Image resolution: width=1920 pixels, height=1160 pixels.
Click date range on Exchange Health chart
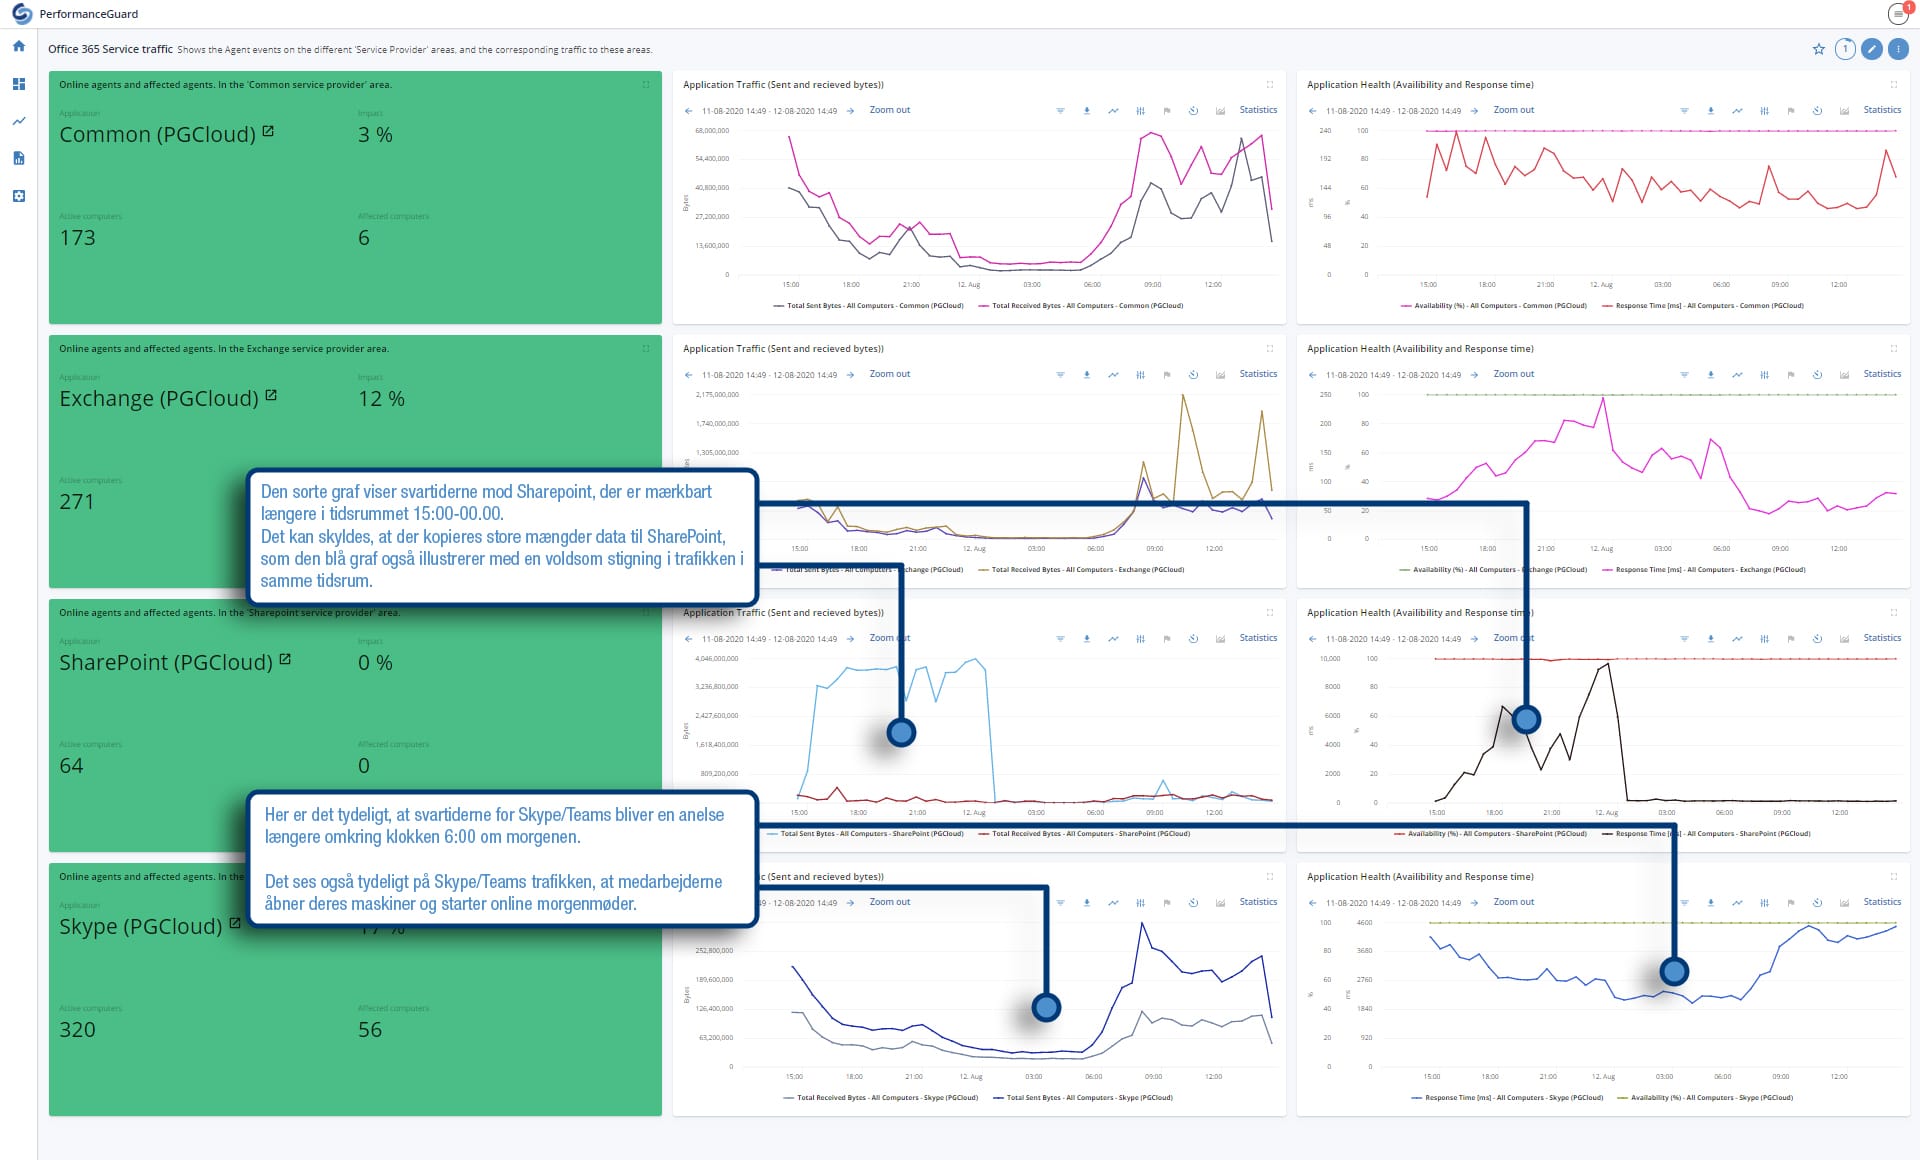pyautogui.click(x=1393, y=375)
